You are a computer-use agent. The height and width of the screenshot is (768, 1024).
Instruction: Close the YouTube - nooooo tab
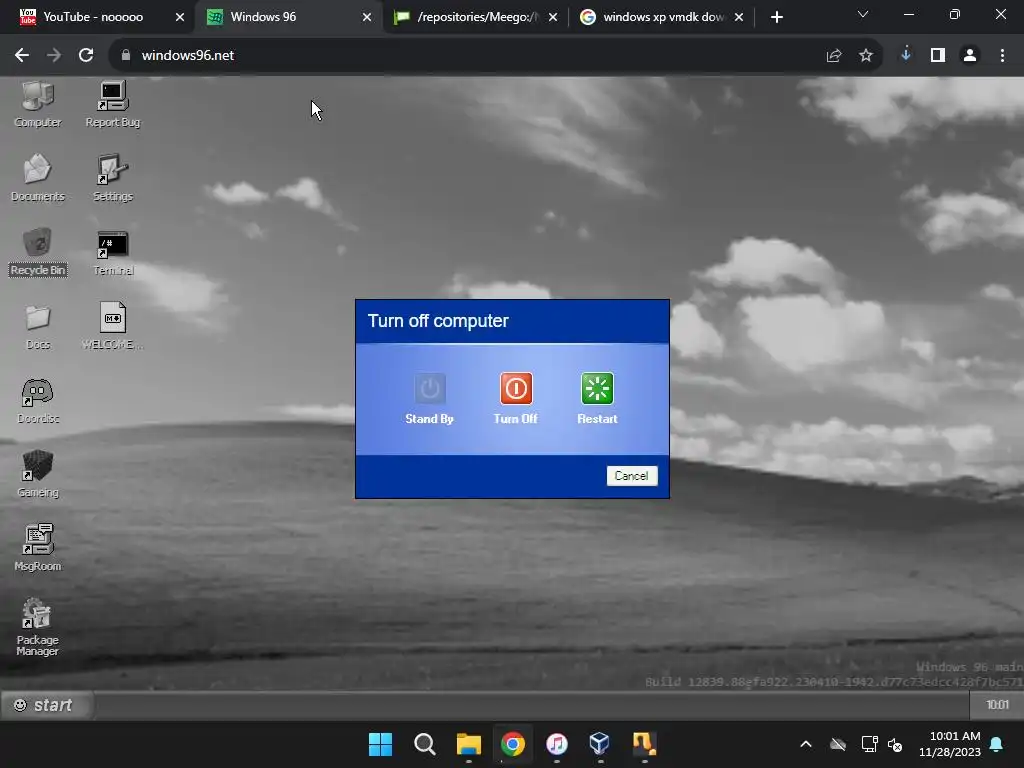pyautogui.click(x=180, y=17)
